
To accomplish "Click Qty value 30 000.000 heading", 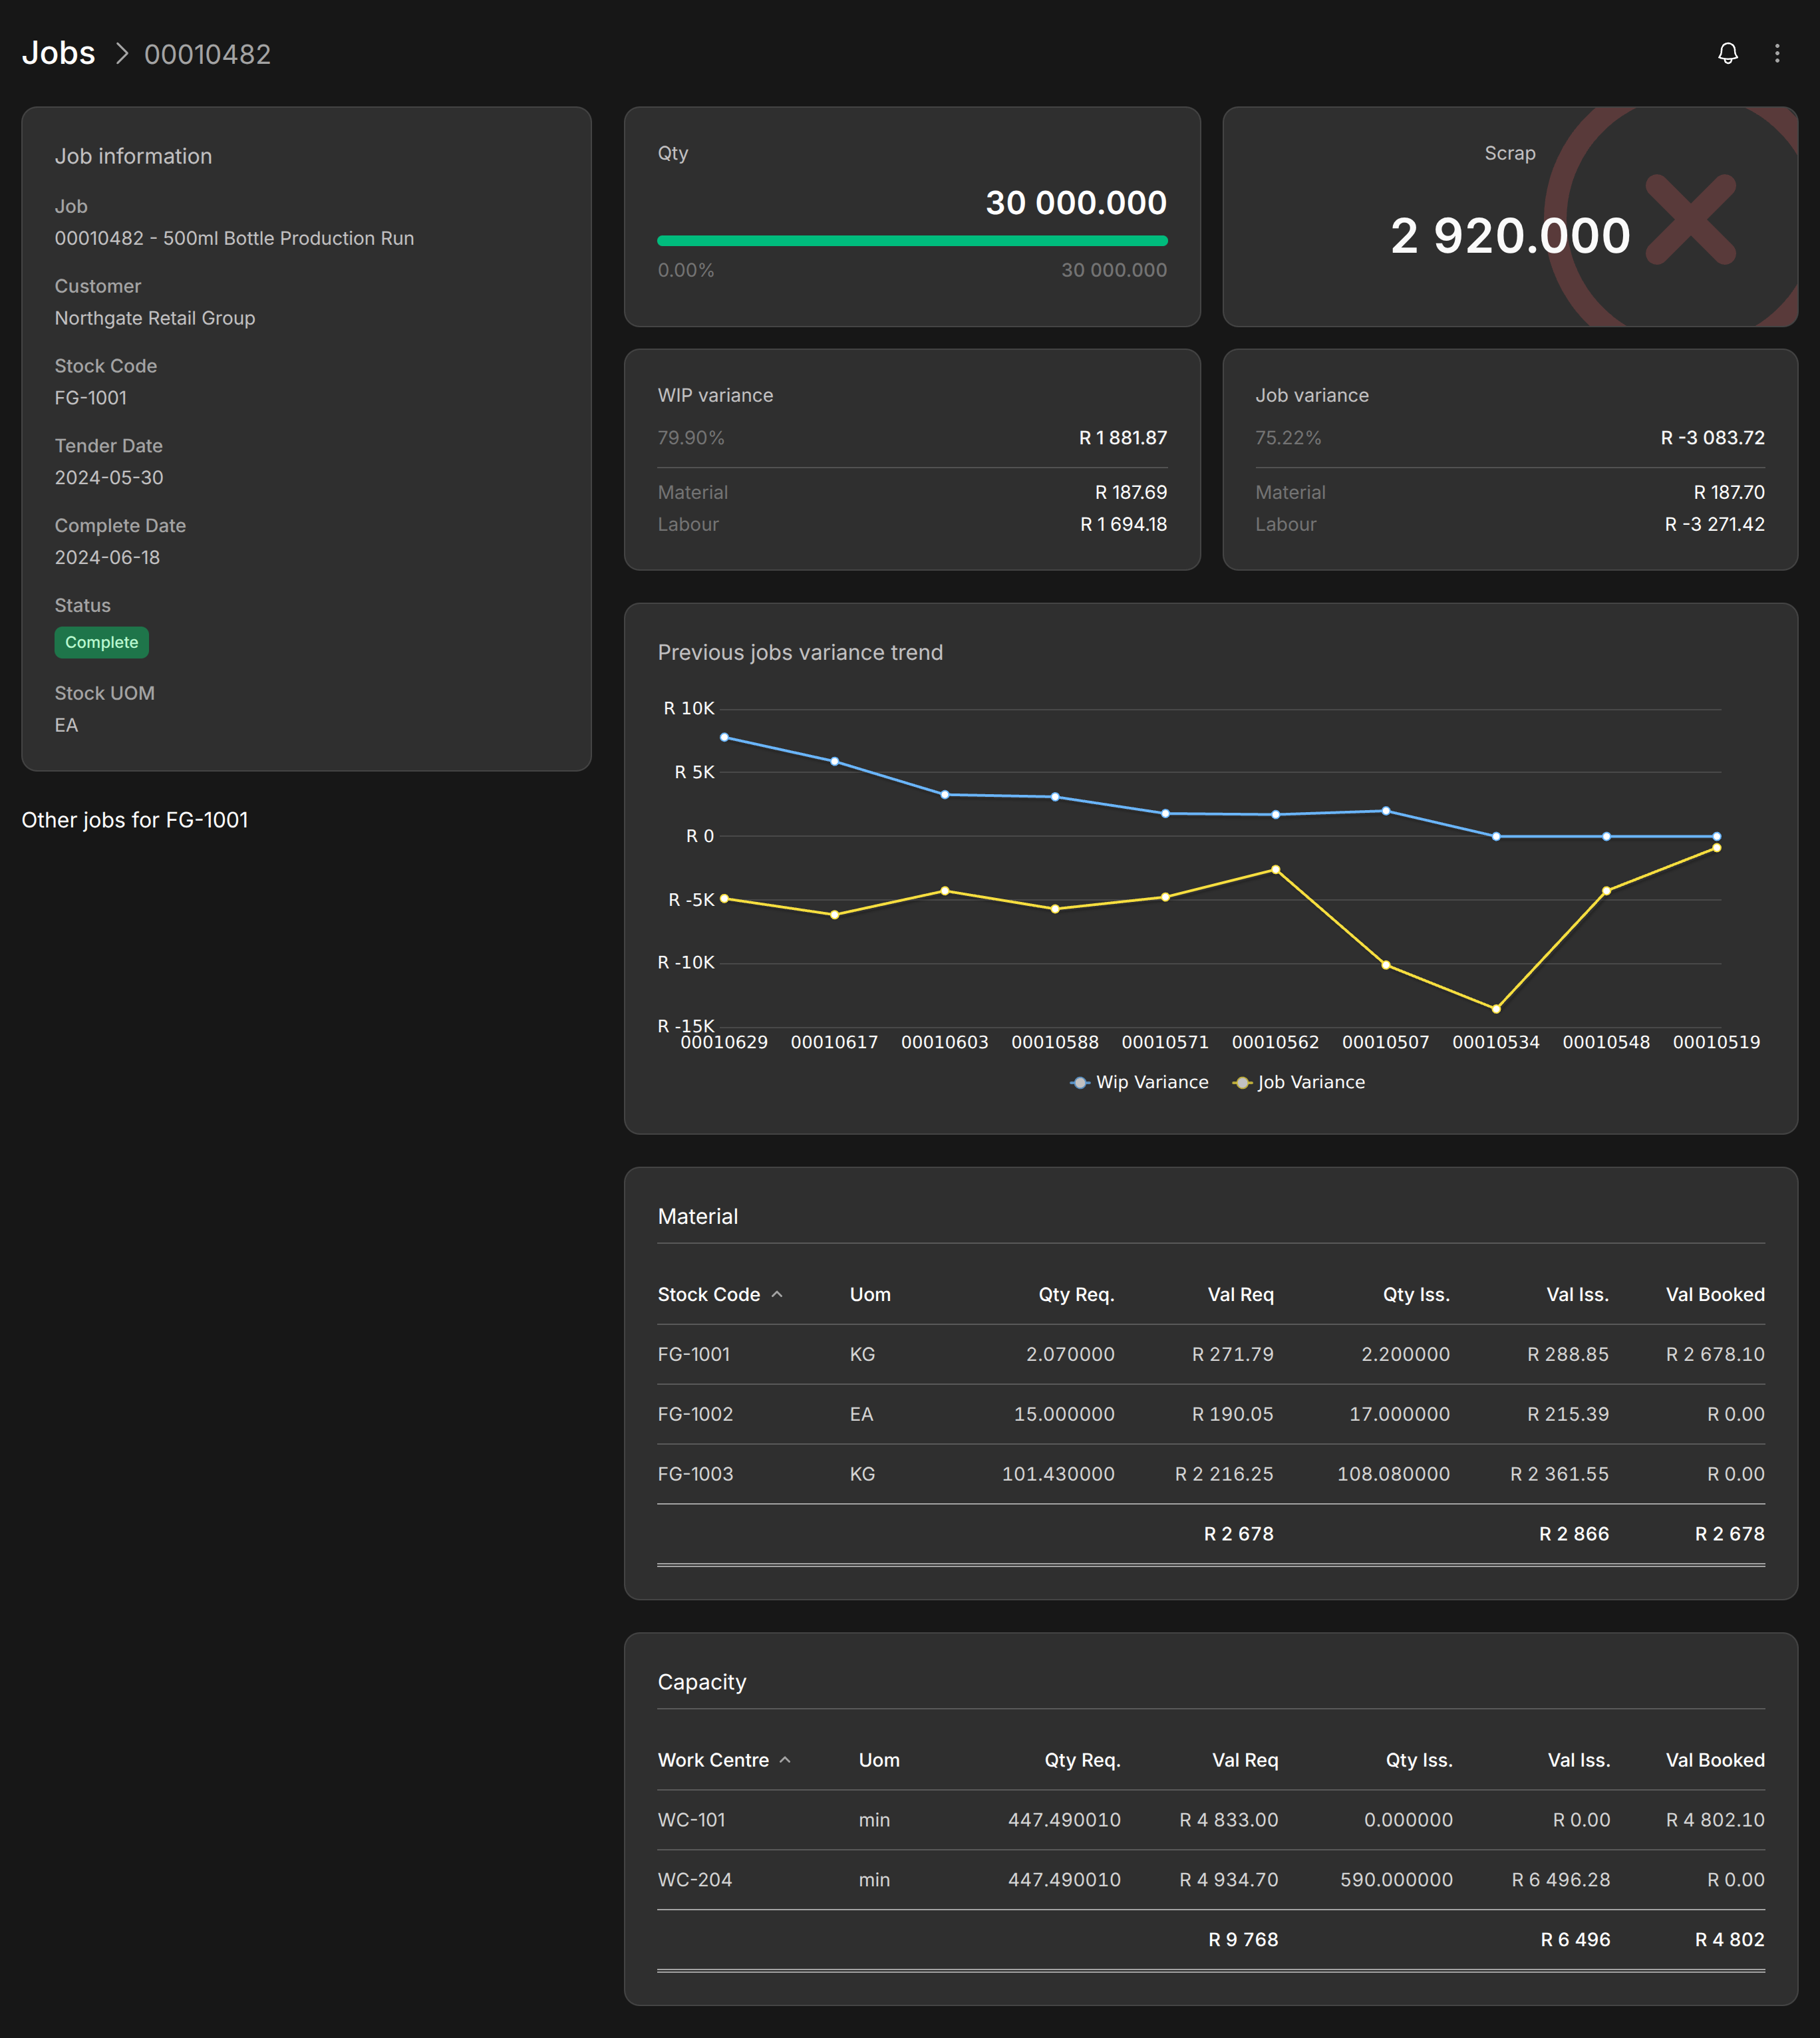I will [x=1076, y=203].
